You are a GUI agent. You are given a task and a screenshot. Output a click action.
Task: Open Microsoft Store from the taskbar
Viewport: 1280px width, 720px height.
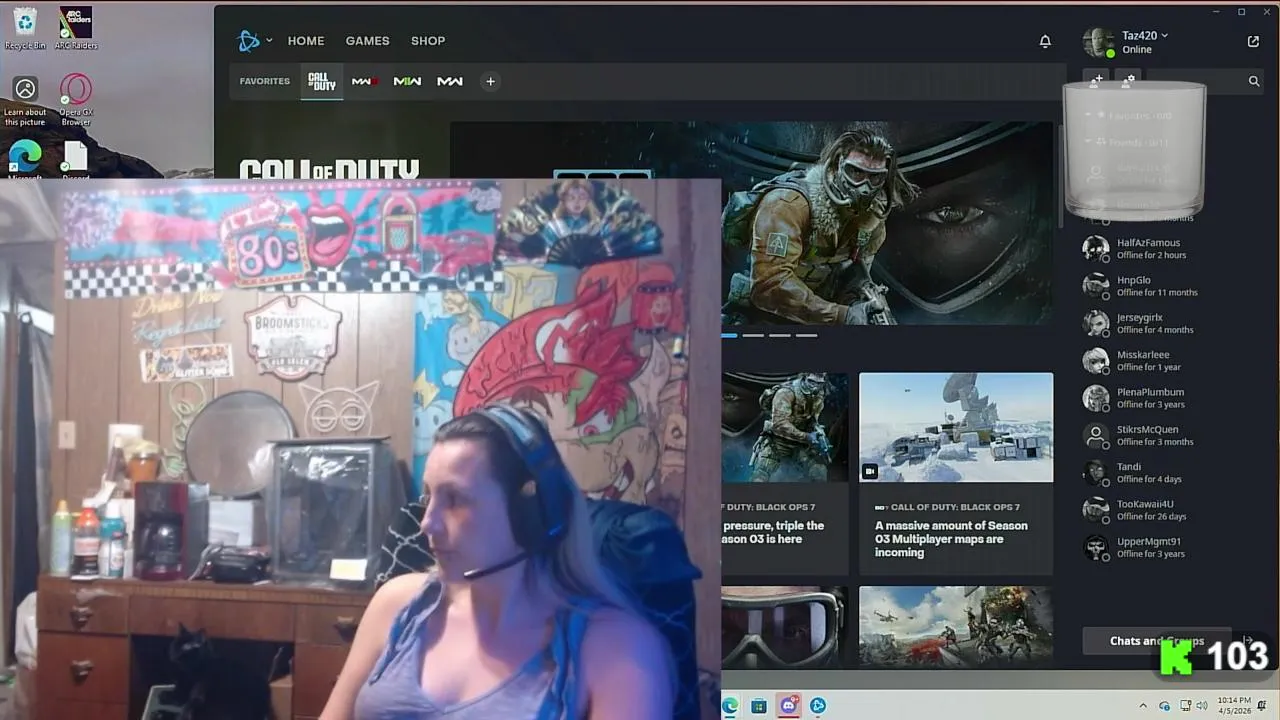click(x=759, y=706)
